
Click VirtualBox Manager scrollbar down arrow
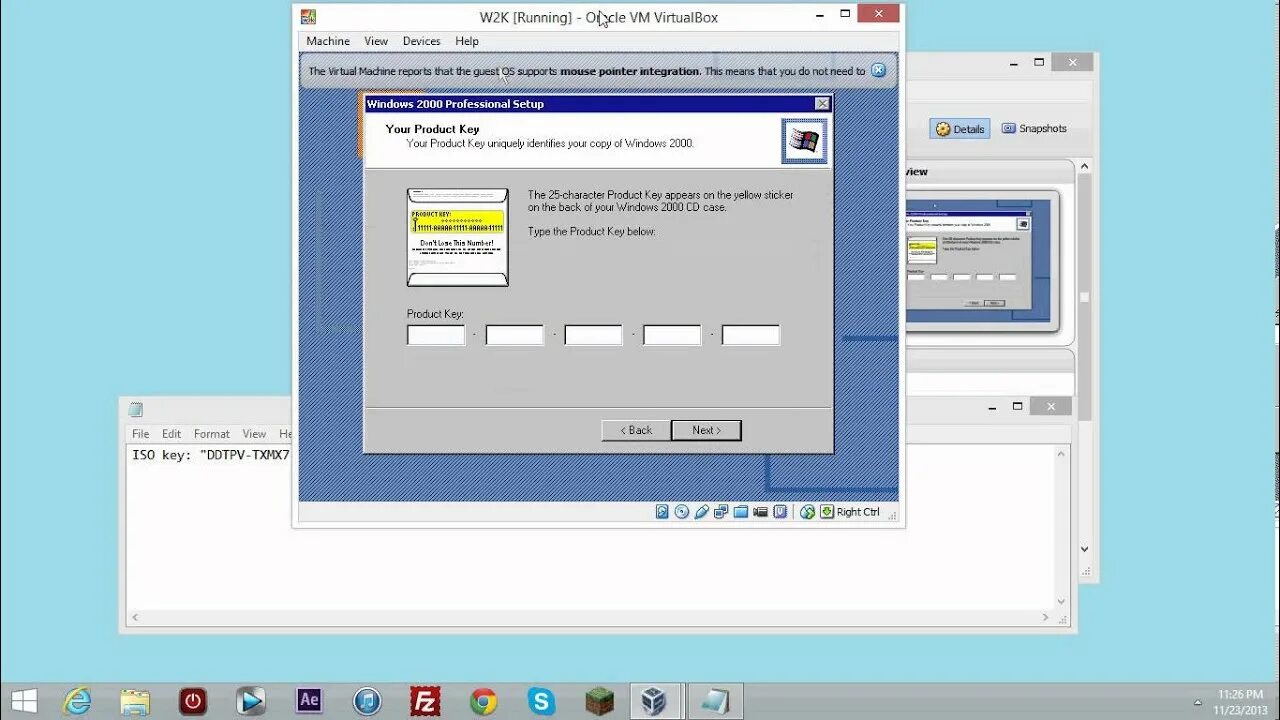pyautogui.click(x=1084, y=549)
